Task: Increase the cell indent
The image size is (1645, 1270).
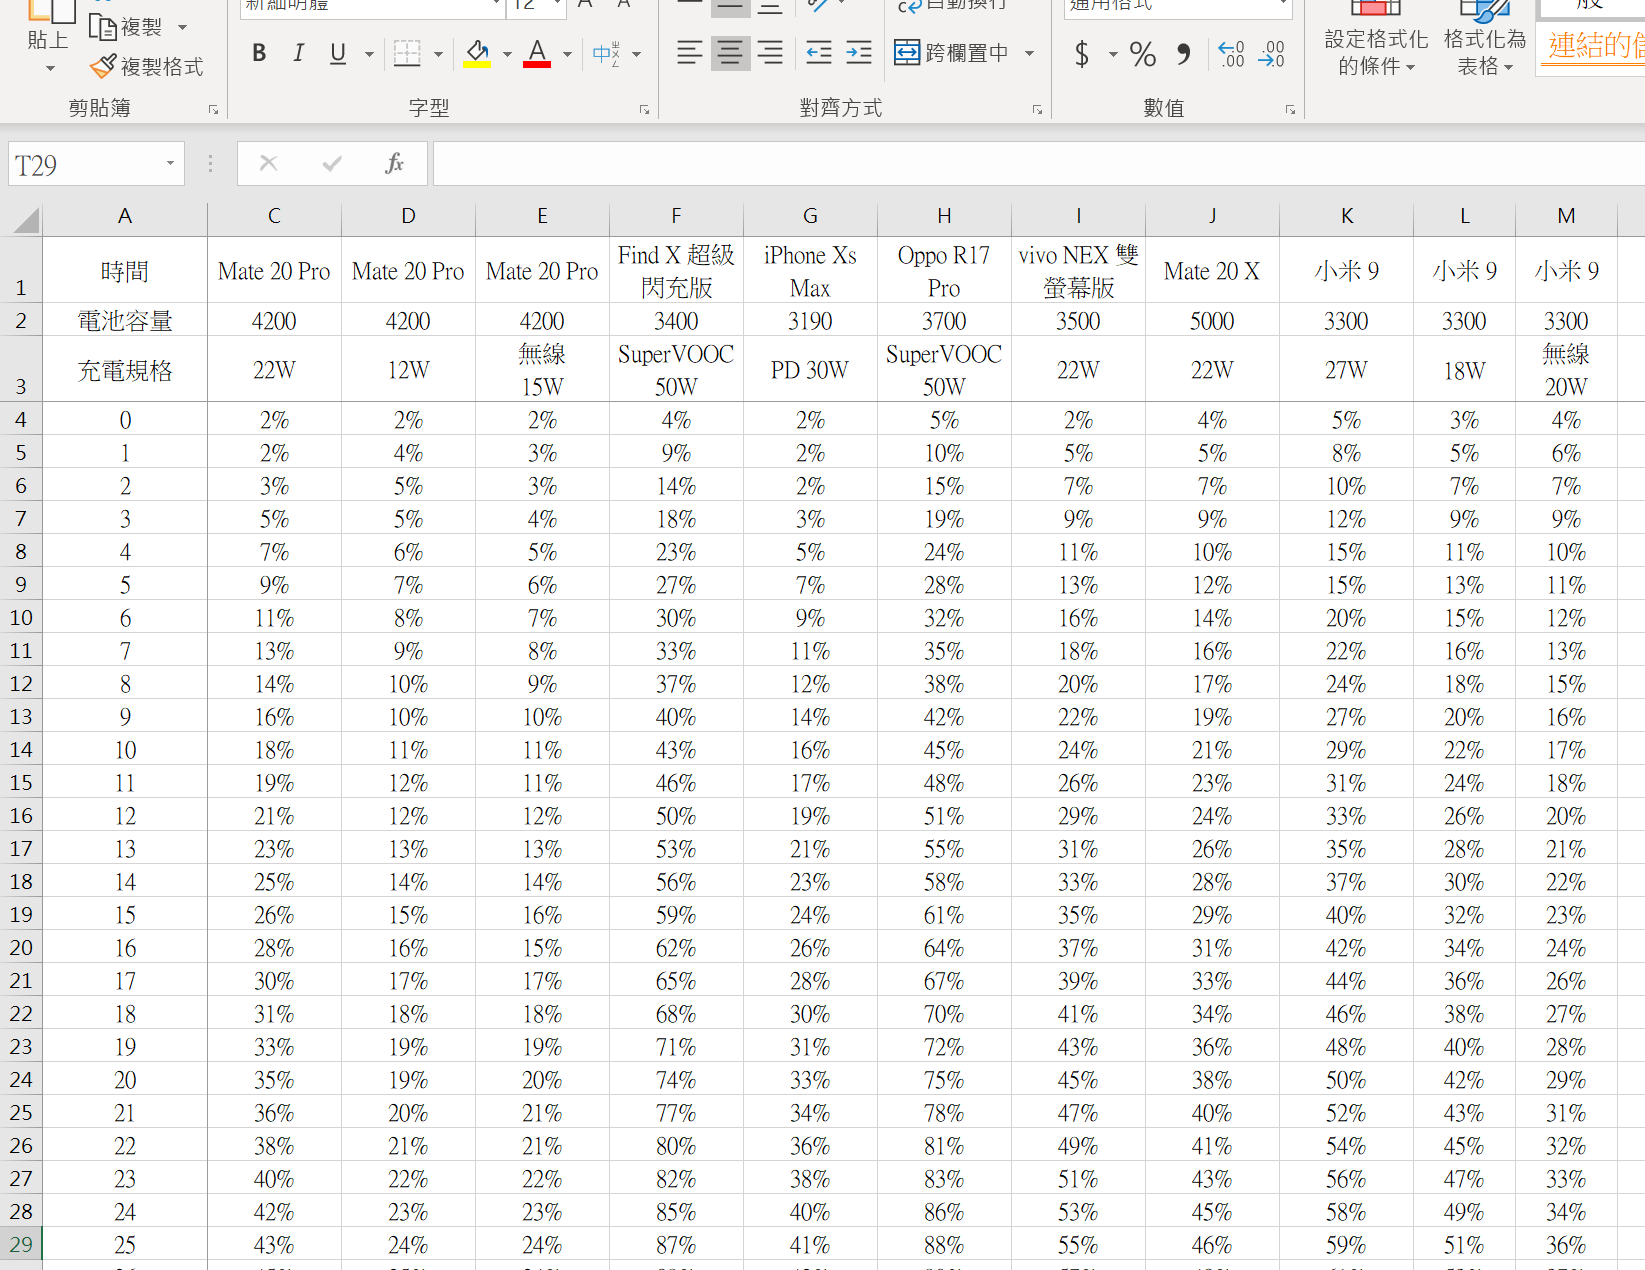Action: click(859, 53)
